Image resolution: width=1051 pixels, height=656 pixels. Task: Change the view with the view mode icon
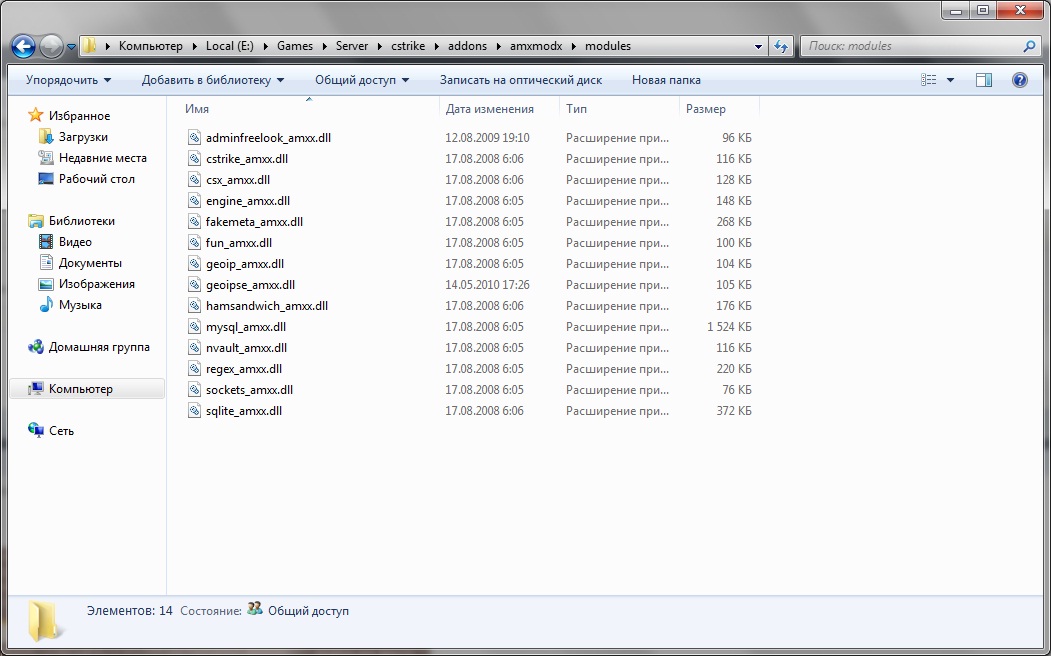tap(929, 80)
